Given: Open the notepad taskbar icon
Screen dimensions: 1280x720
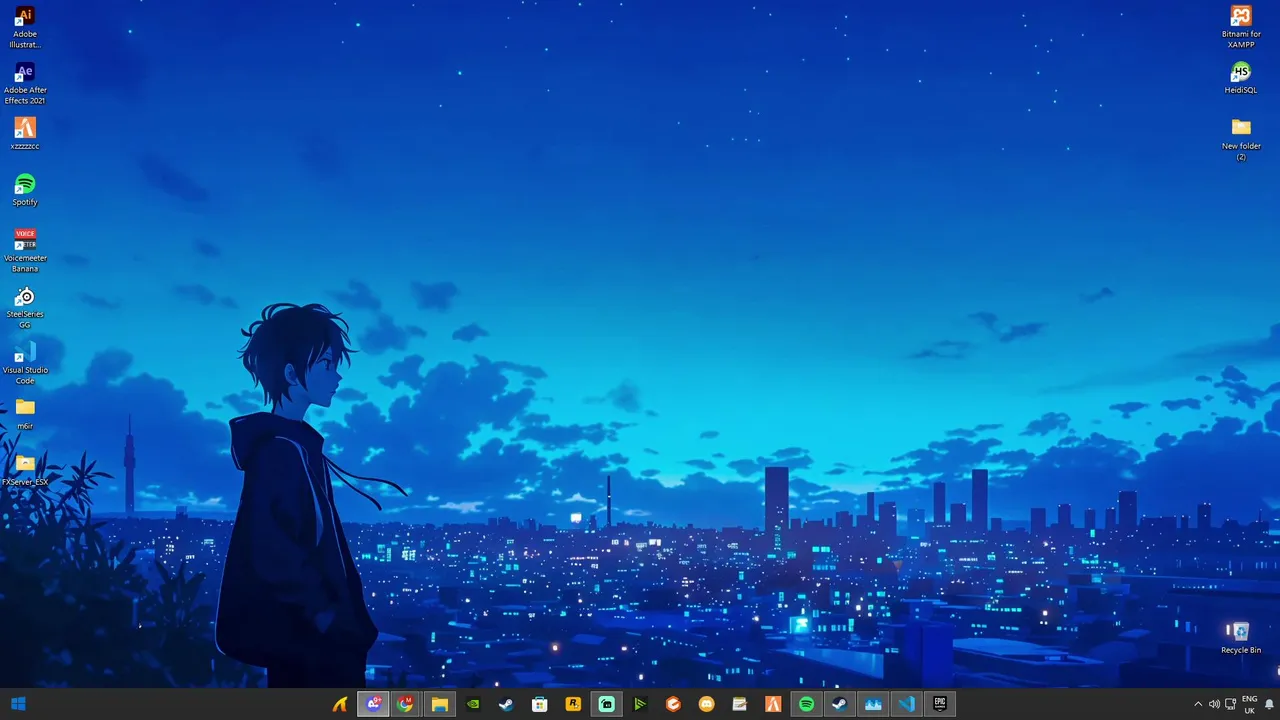Looking at the screenshot, I should [739, 704].
